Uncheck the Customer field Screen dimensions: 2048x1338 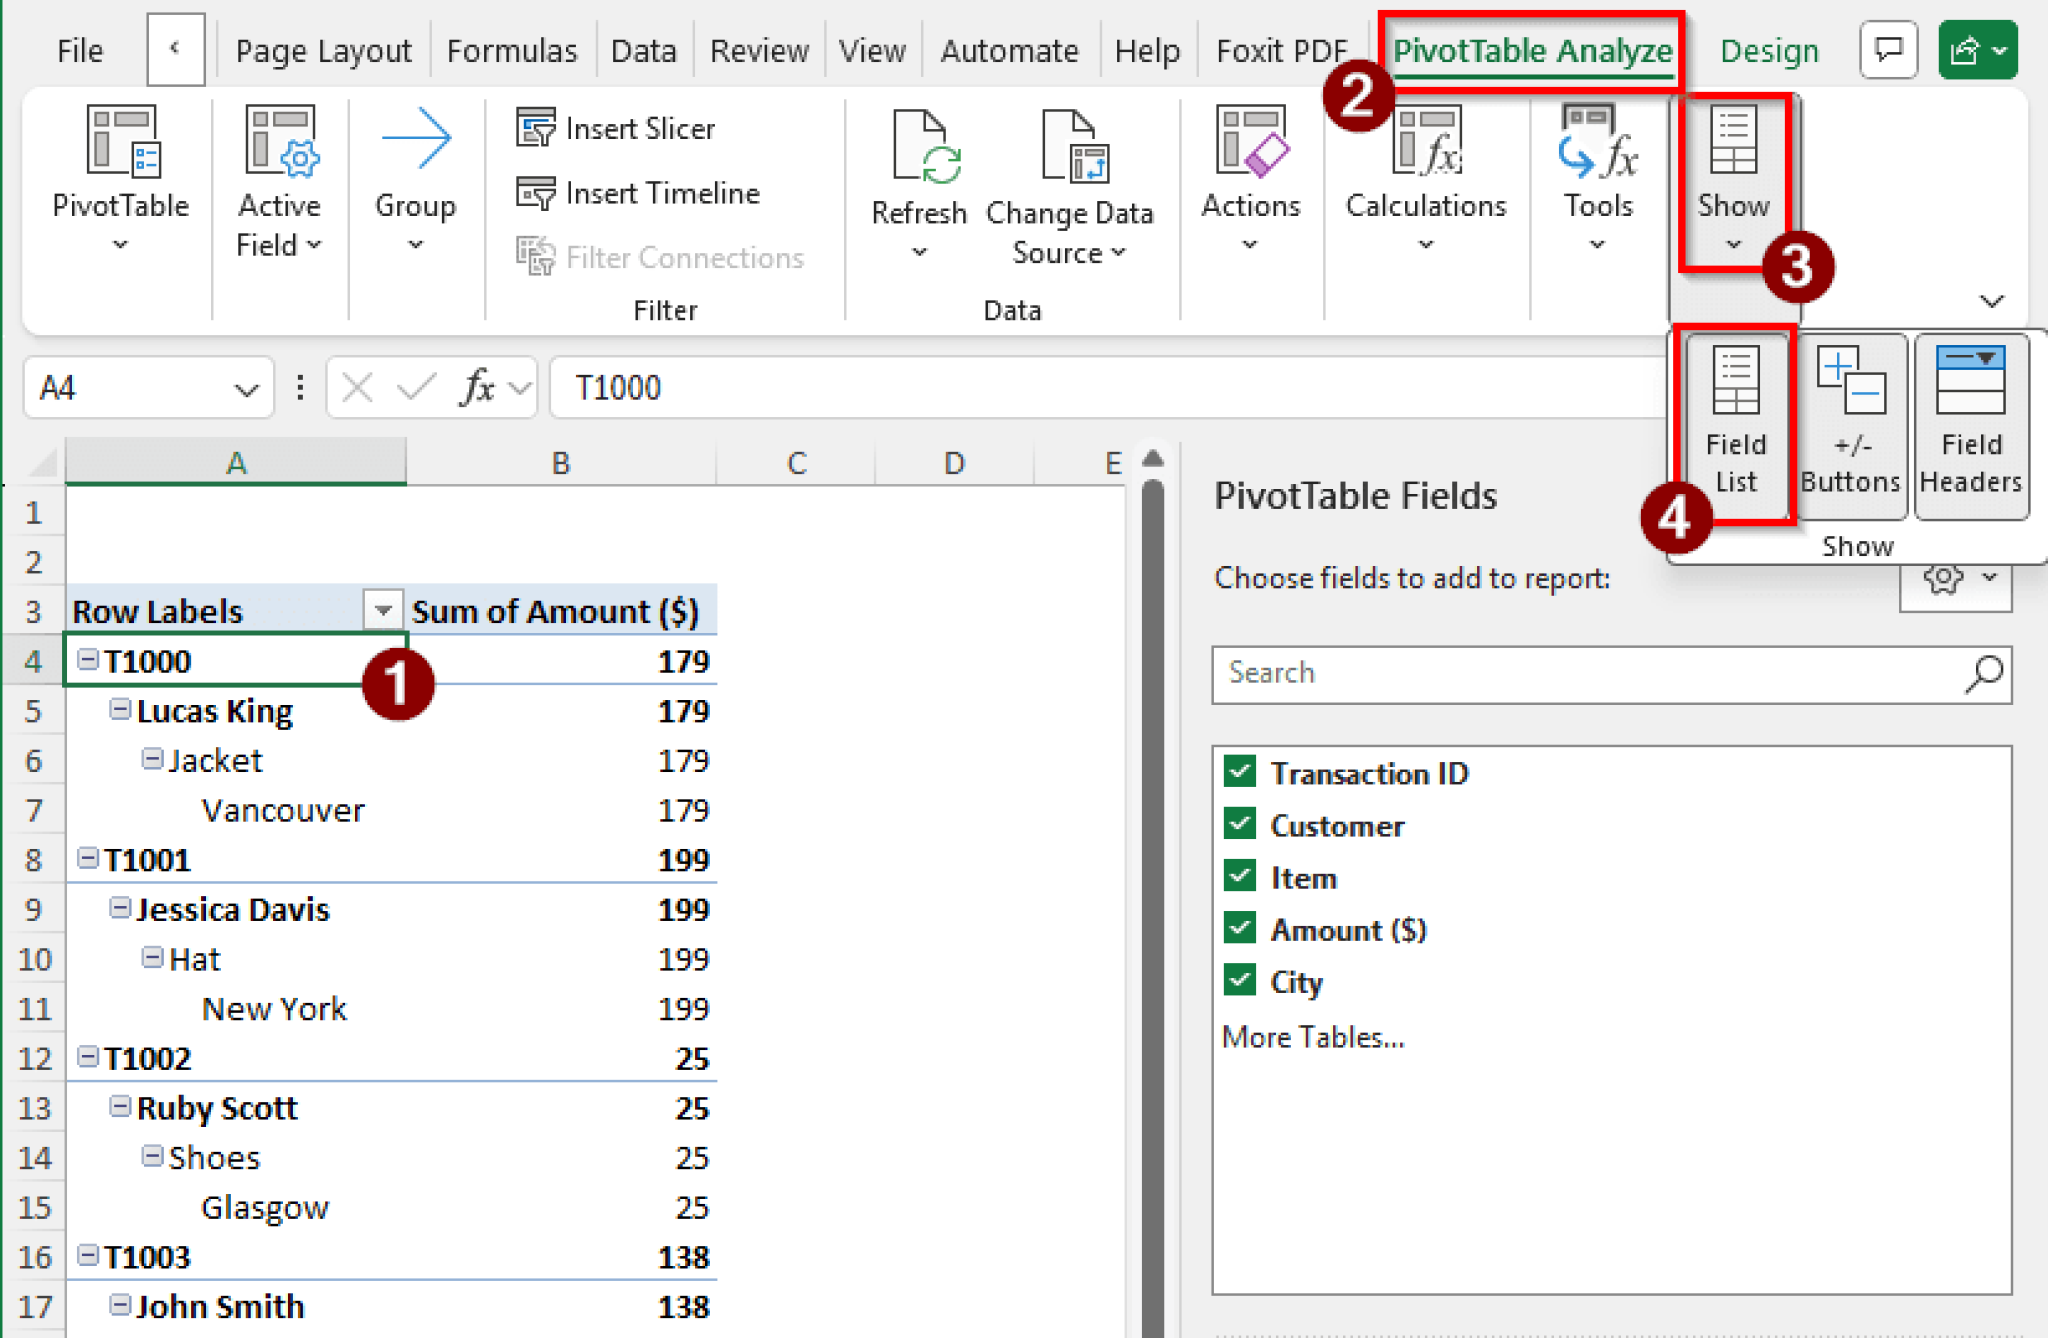[1240, 824]
